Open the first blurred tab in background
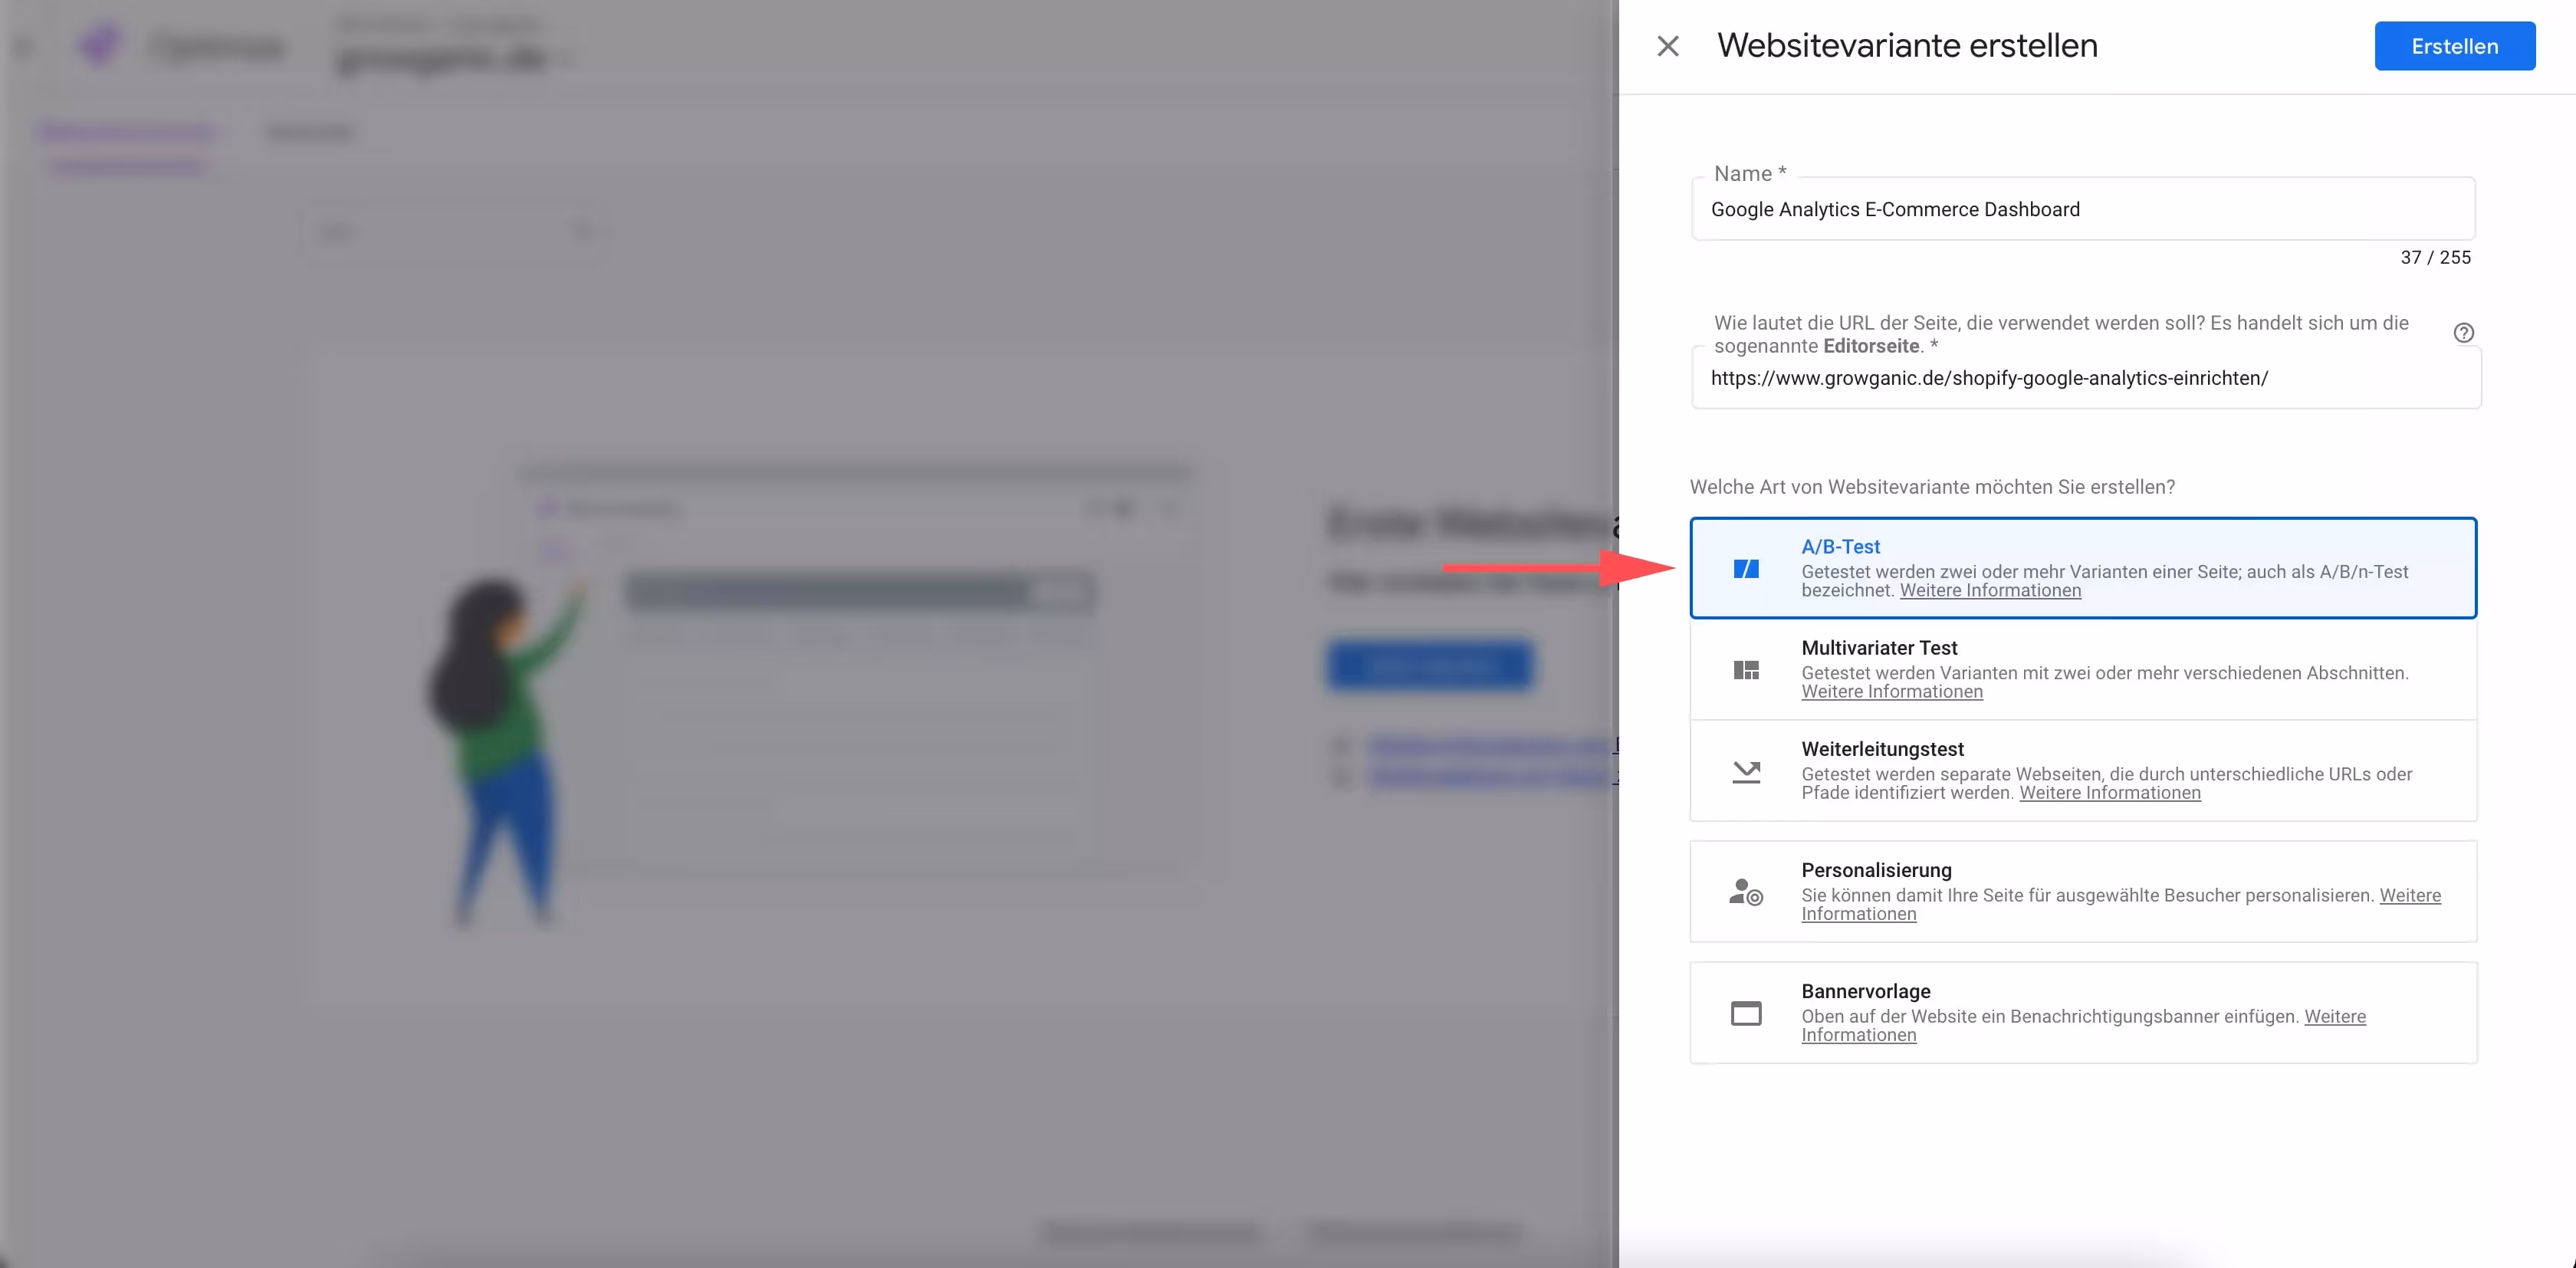Image resolution: width=2576 pixels, height=1268 pixels. click(x=127, y=132)
